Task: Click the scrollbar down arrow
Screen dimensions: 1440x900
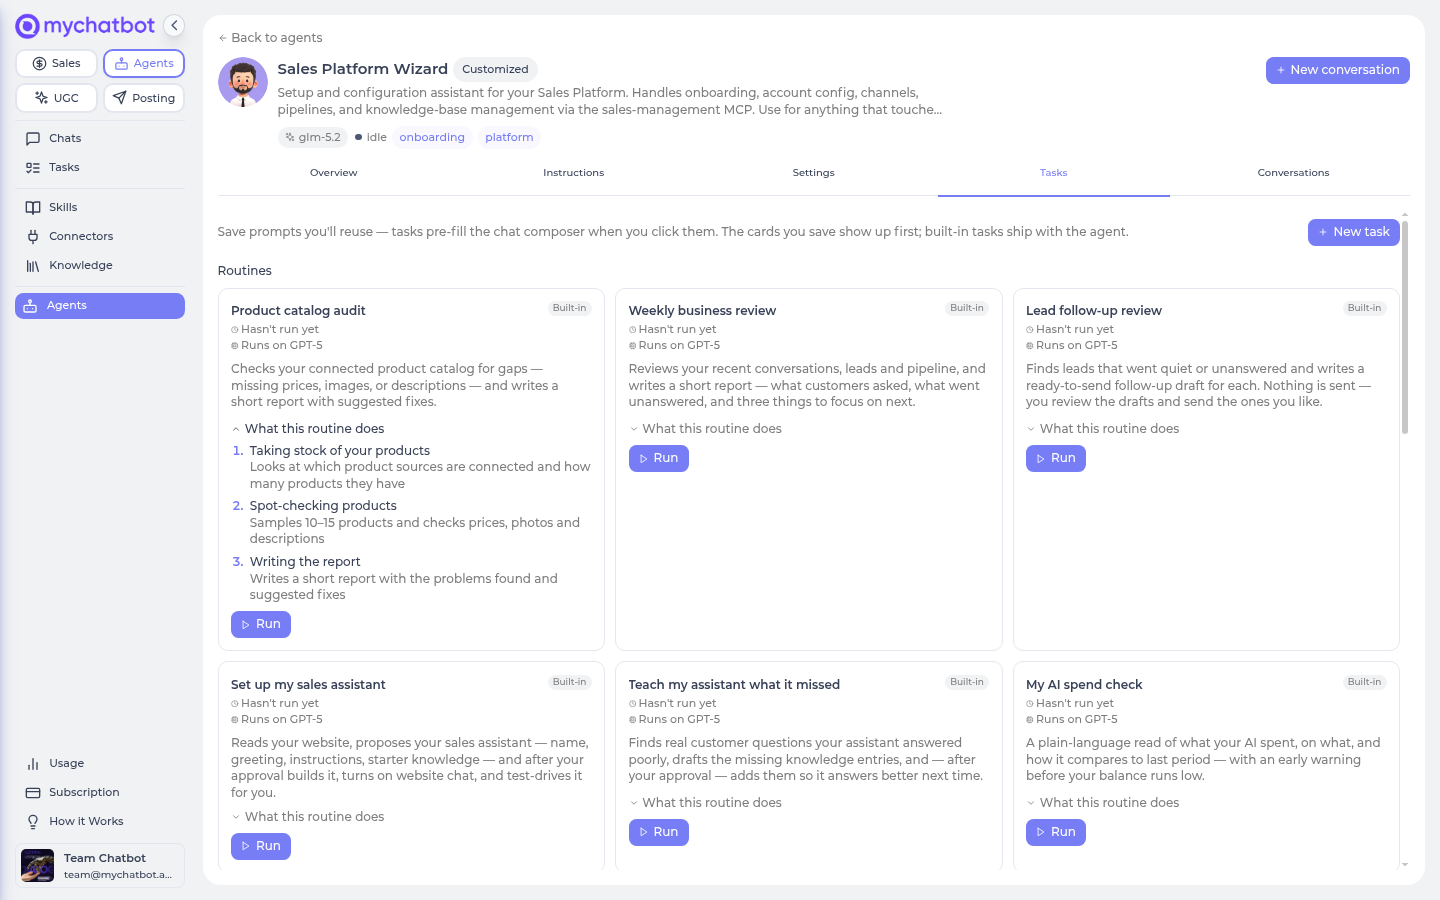Action: pyautogui.click(x=1405, y=864)
